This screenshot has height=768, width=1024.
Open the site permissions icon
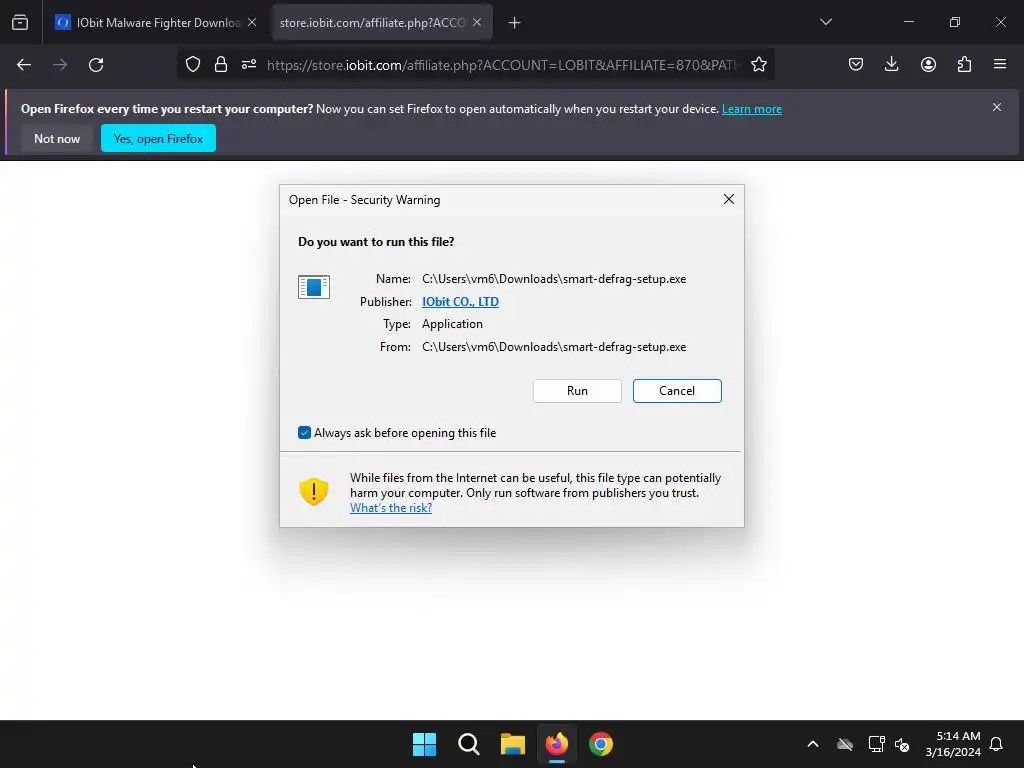249,64
